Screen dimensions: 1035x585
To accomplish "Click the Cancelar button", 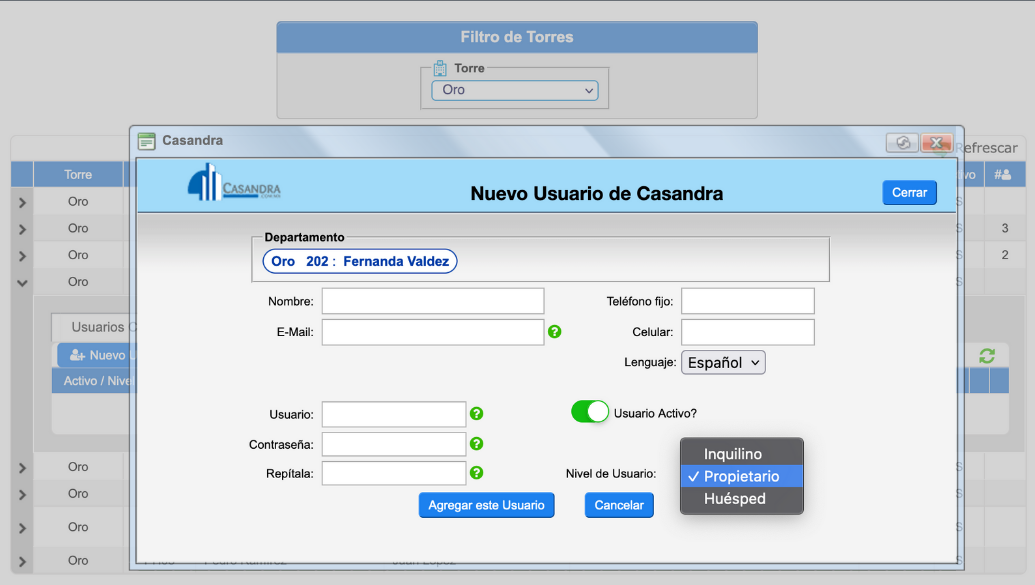I will (x=619, y=505).
